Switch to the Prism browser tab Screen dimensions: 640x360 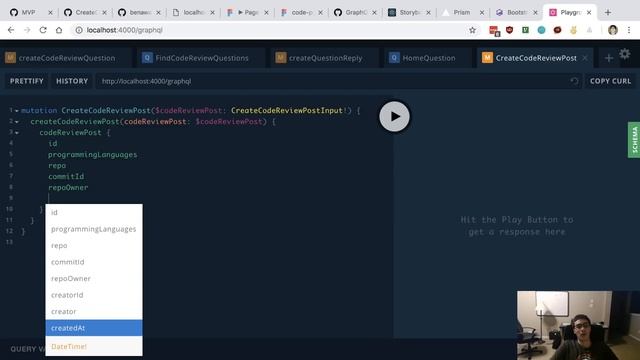point(463,12)
